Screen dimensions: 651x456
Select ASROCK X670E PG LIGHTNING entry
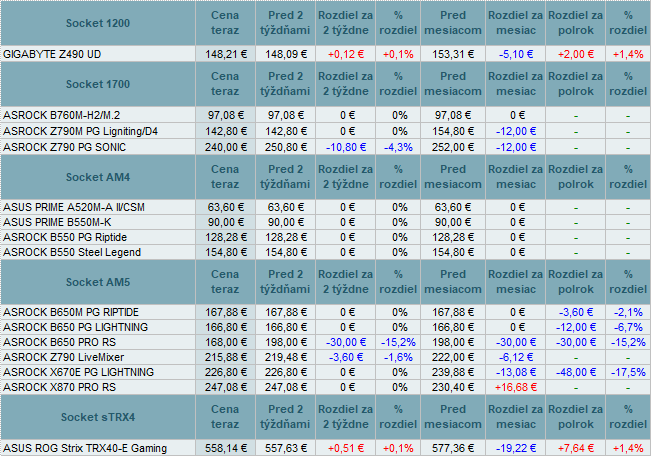(78, 372)
